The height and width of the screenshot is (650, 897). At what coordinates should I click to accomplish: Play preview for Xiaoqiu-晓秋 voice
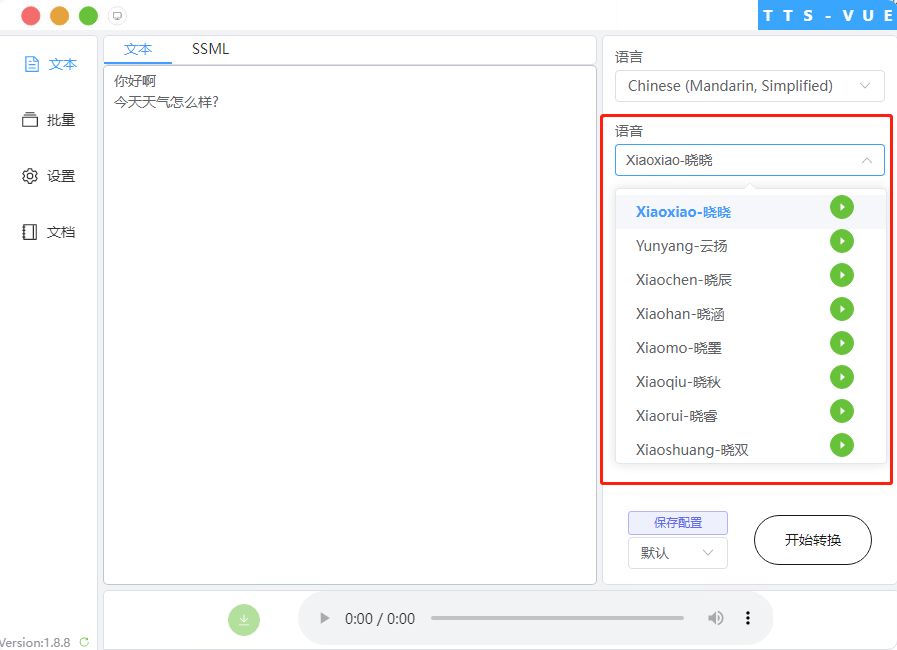pyautogui.click(x=842, y=377)
